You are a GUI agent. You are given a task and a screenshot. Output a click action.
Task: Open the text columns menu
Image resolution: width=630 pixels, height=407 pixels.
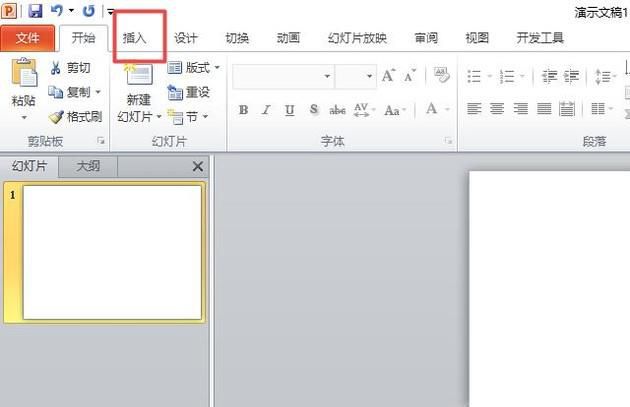coord(601,108)
